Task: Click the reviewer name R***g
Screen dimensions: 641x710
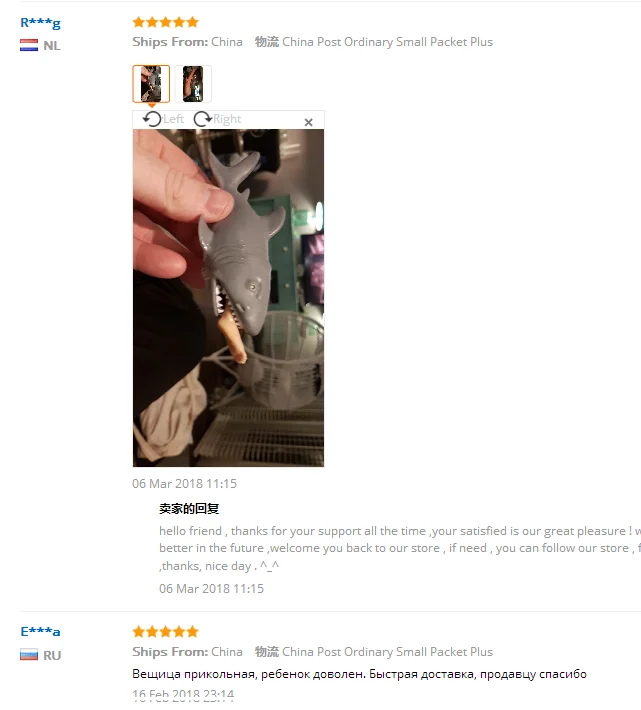Action: [x=40, y=23]
